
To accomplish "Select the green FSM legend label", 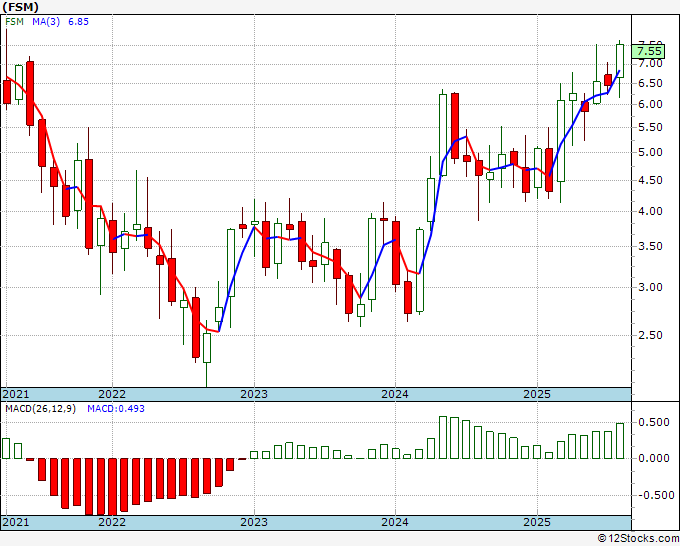I will pos(14,22).
